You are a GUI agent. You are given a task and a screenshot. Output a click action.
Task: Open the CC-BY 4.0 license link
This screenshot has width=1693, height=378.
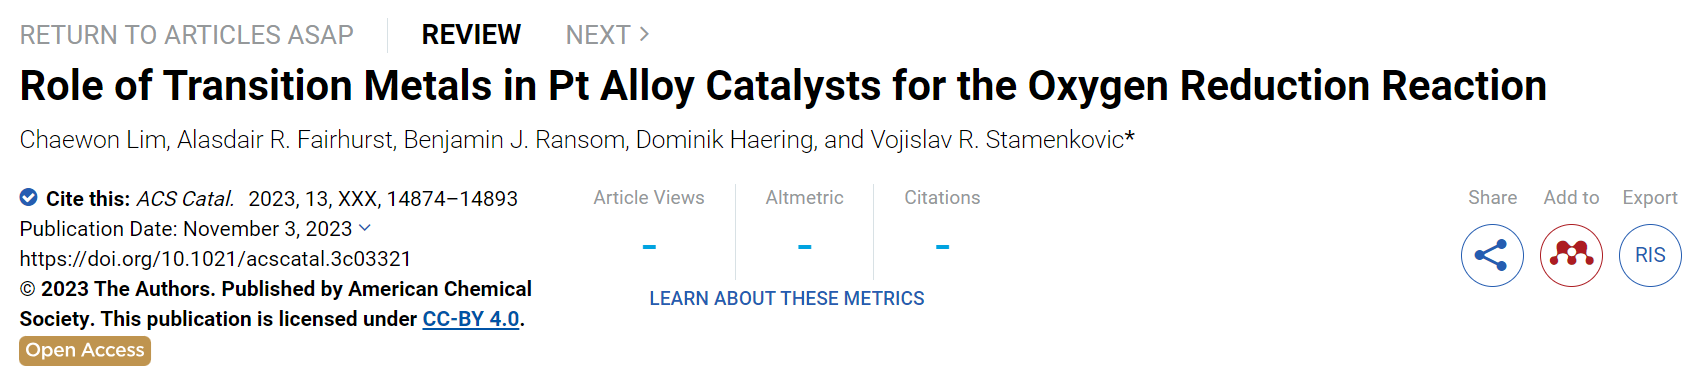click(471, 319)
